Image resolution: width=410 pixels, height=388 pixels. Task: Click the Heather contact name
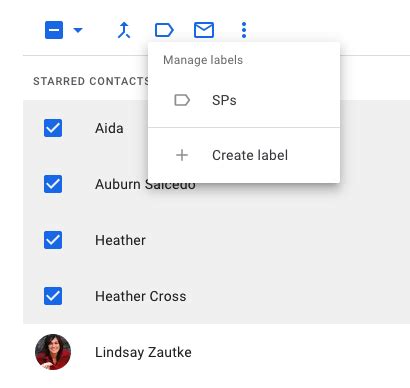coord(120,240)
